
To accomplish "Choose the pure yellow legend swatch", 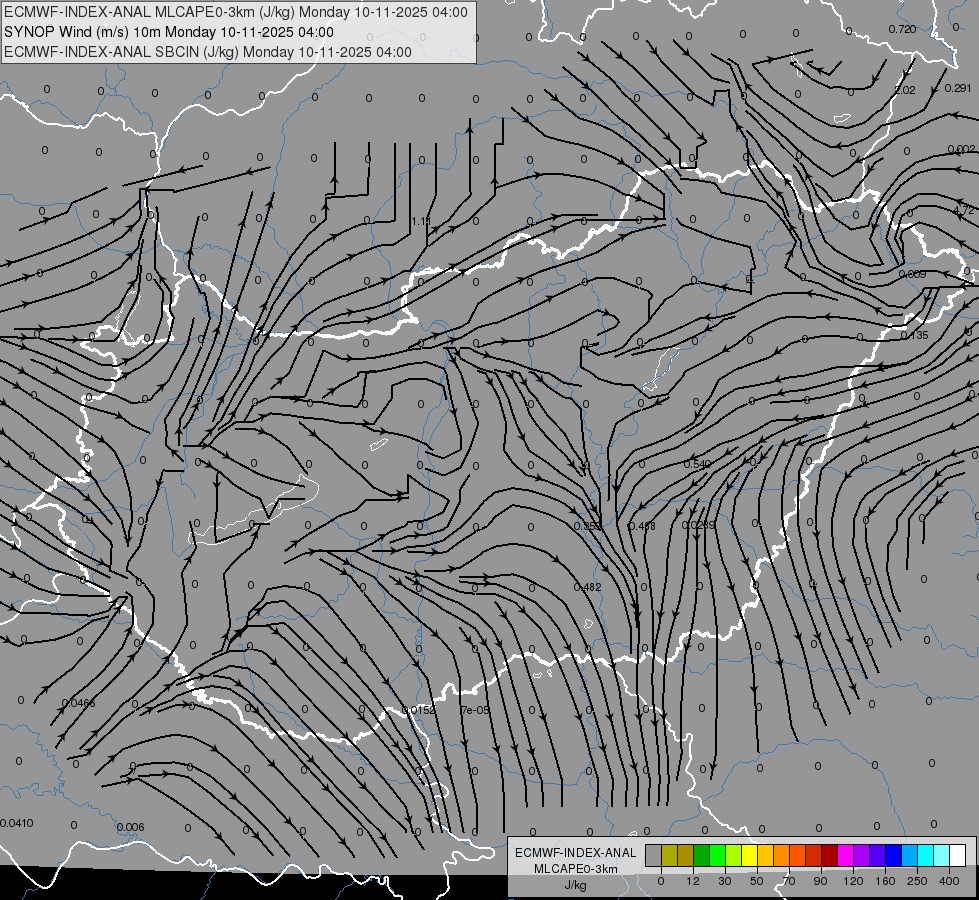I will click(x=749, y=855).
